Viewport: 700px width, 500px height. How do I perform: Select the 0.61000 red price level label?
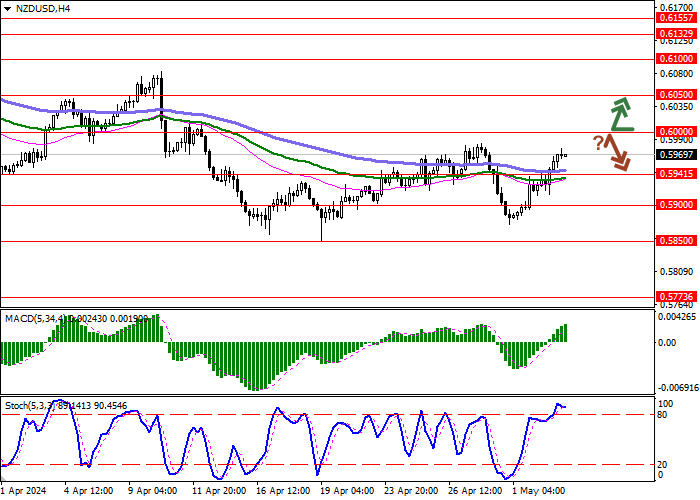(676, 59)
